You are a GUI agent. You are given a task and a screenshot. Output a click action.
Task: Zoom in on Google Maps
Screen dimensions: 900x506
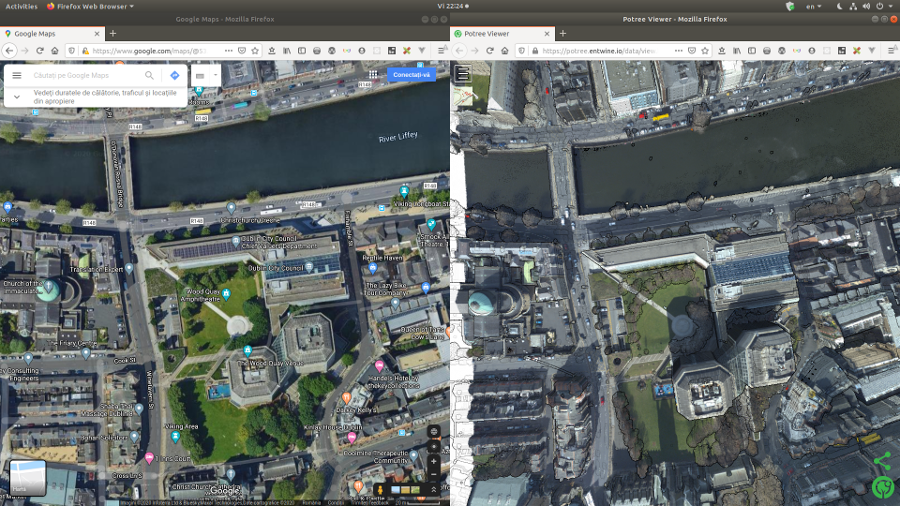433,461
